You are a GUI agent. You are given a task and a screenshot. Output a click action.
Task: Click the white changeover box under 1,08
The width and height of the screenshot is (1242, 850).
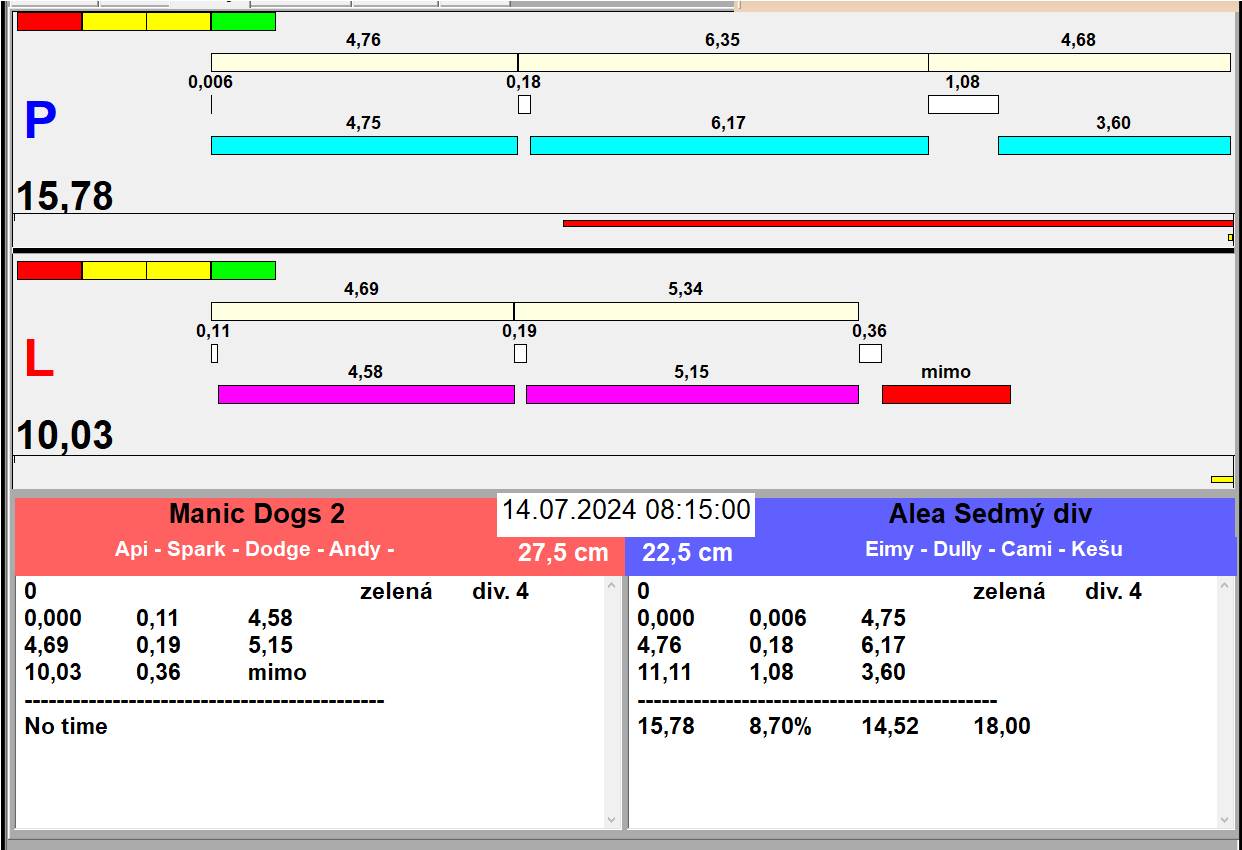point(963,104)
